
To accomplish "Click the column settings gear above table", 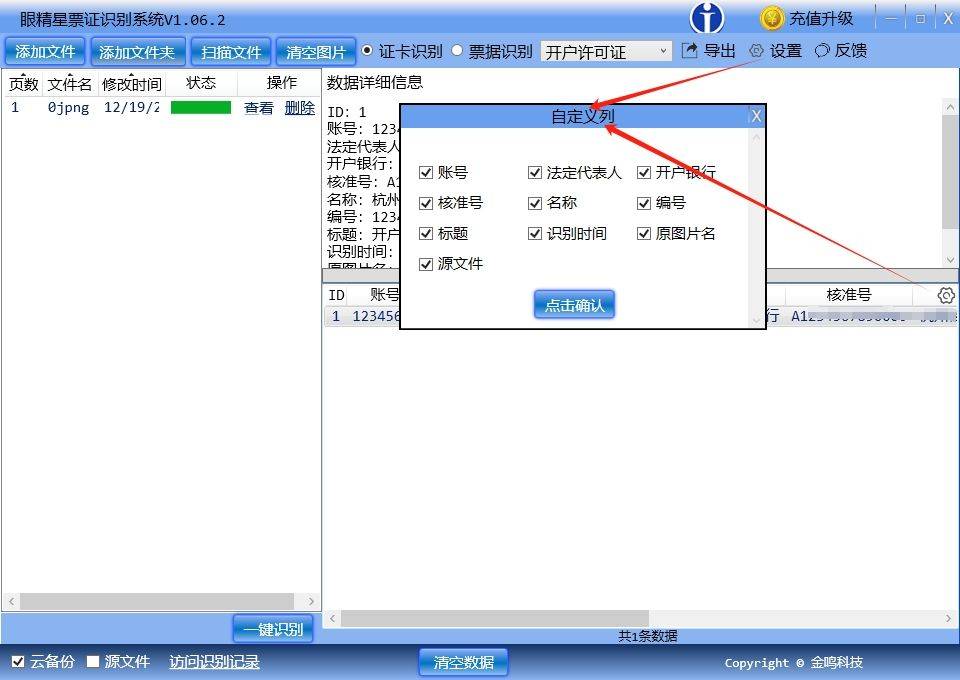I will coord(945,295).
